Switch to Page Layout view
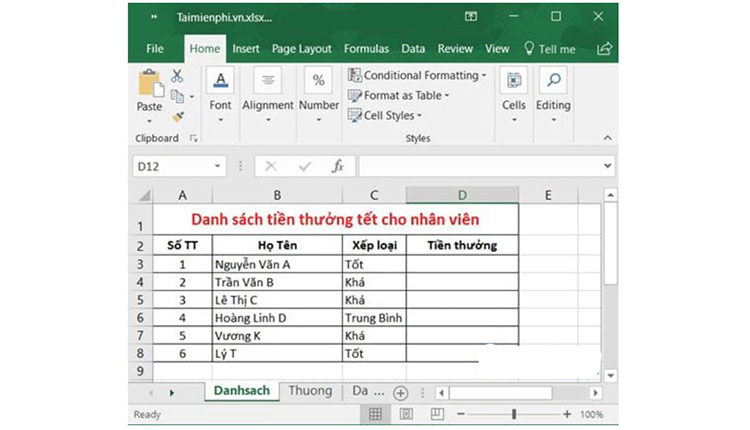Screen dimensions: 750x430 click(406, 414)
